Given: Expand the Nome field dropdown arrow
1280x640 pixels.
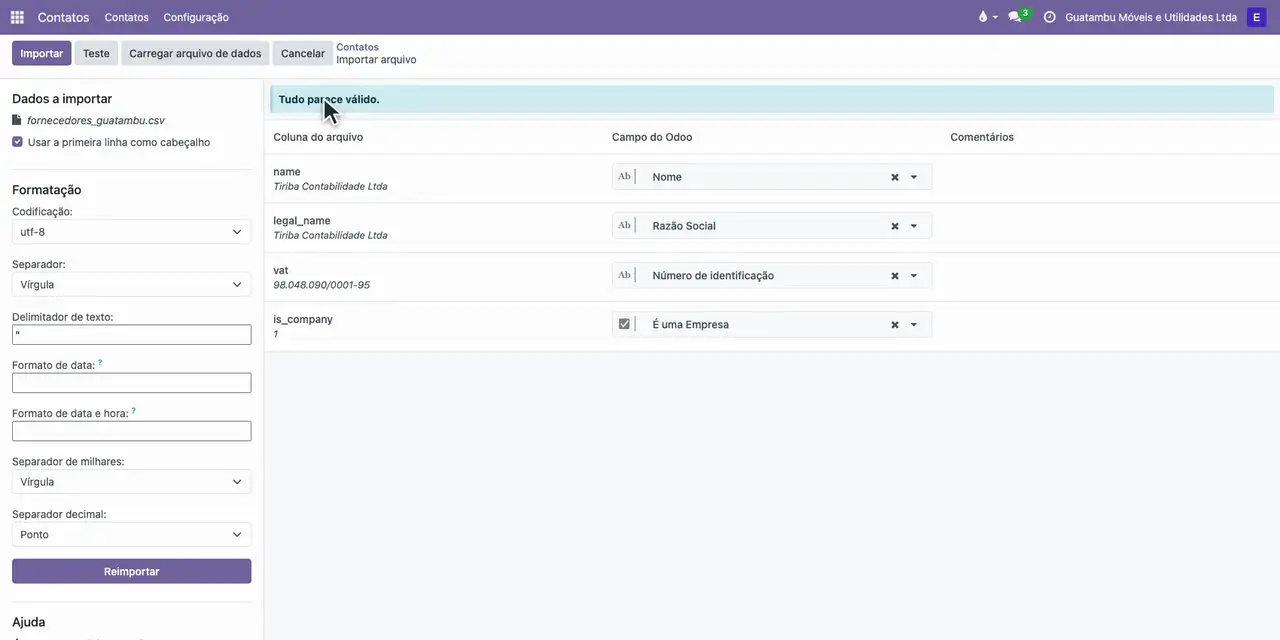Looking at the screenshot, I should (x=914, y=177).
